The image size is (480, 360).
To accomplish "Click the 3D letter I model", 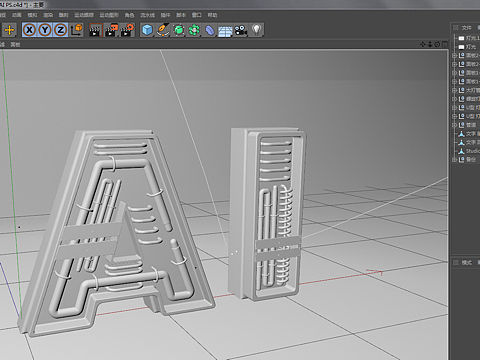I will click(267, 213).
